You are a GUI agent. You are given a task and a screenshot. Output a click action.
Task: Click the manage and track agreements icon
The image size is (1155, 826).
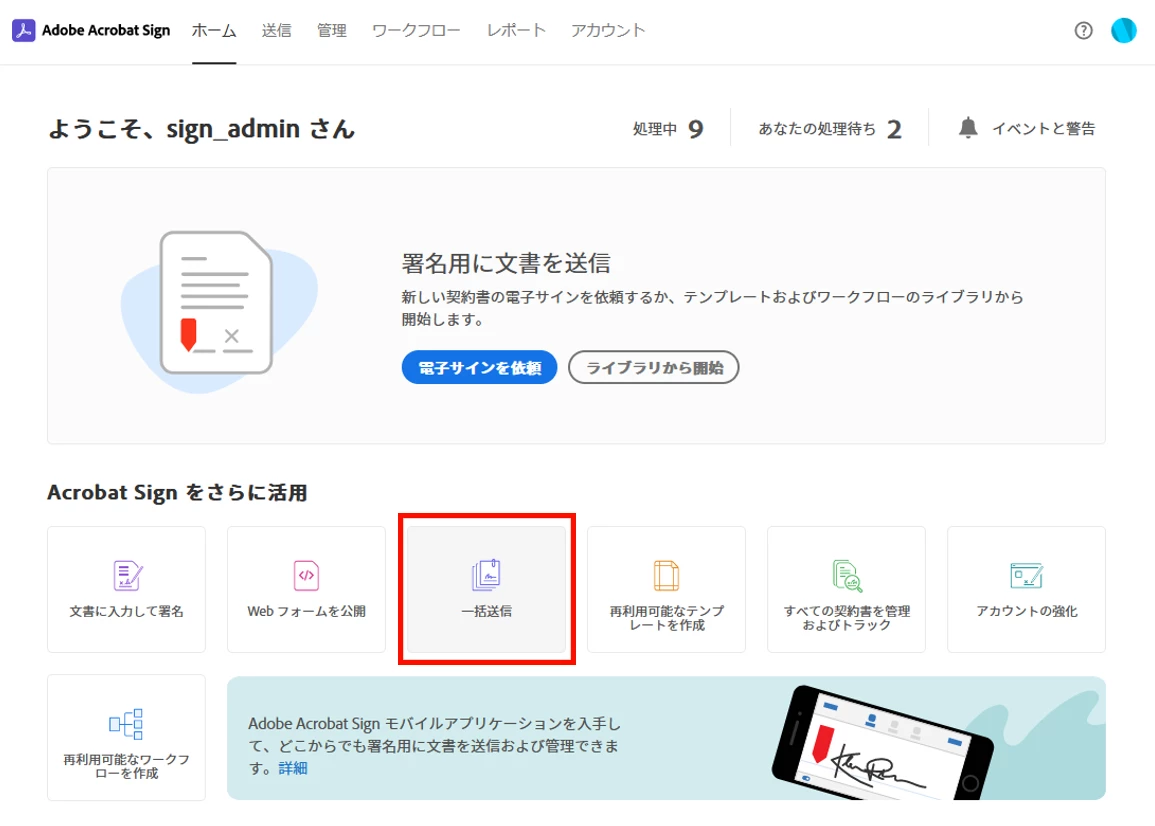[846, 575]
